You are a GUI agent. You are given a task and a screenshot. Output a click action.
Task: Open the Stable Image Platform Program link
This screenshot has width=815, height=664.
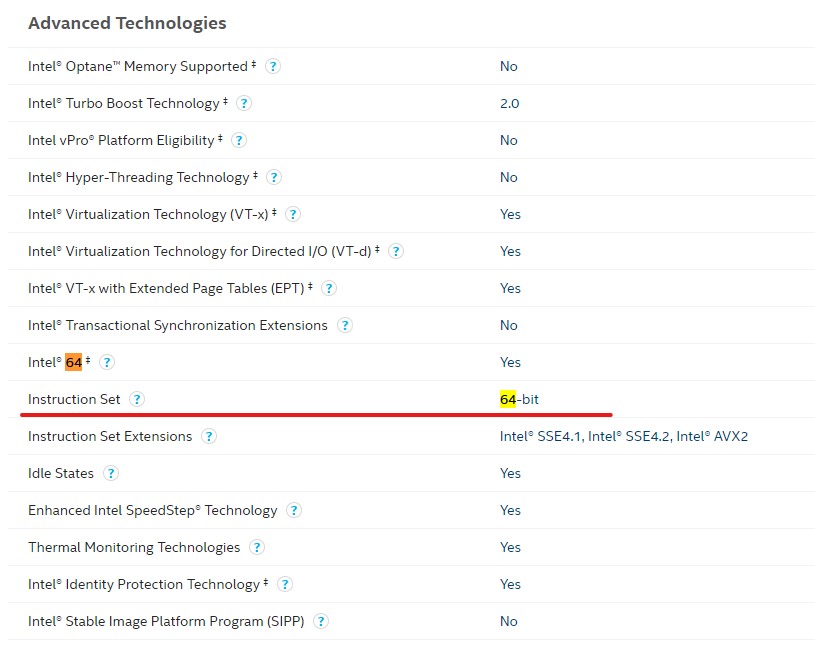(x=166, y=621)
